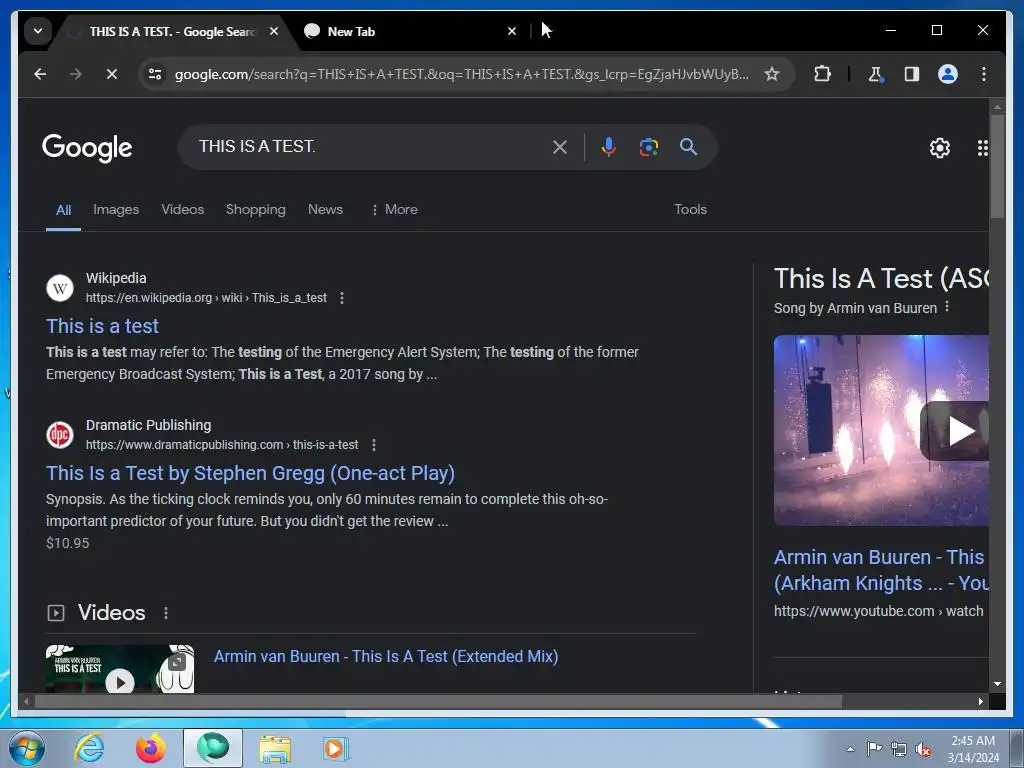Open the "This is a test" Wikipedia link
Image resolution: width=1024 pixels, height=768 pixels.
pyautogui.click(x=103, y=326)
